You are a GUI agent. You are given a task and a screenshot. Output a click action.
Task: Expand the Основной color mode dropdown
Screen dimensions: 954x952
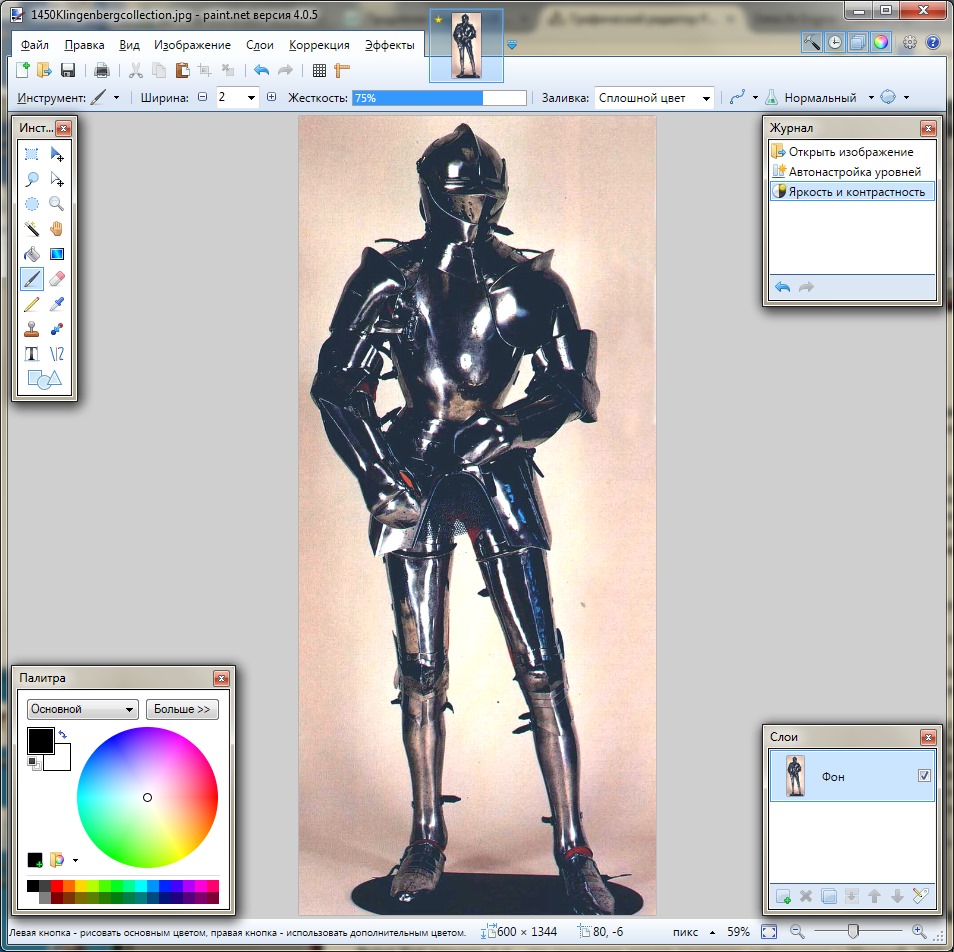click(x=83, y=709)
